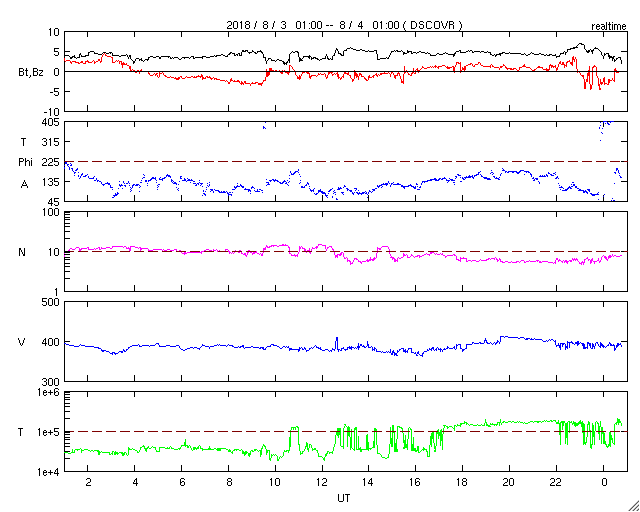
Task: Click the '300' tick on velocity panel
Action: pyautogui.click(x=51, y=382)
